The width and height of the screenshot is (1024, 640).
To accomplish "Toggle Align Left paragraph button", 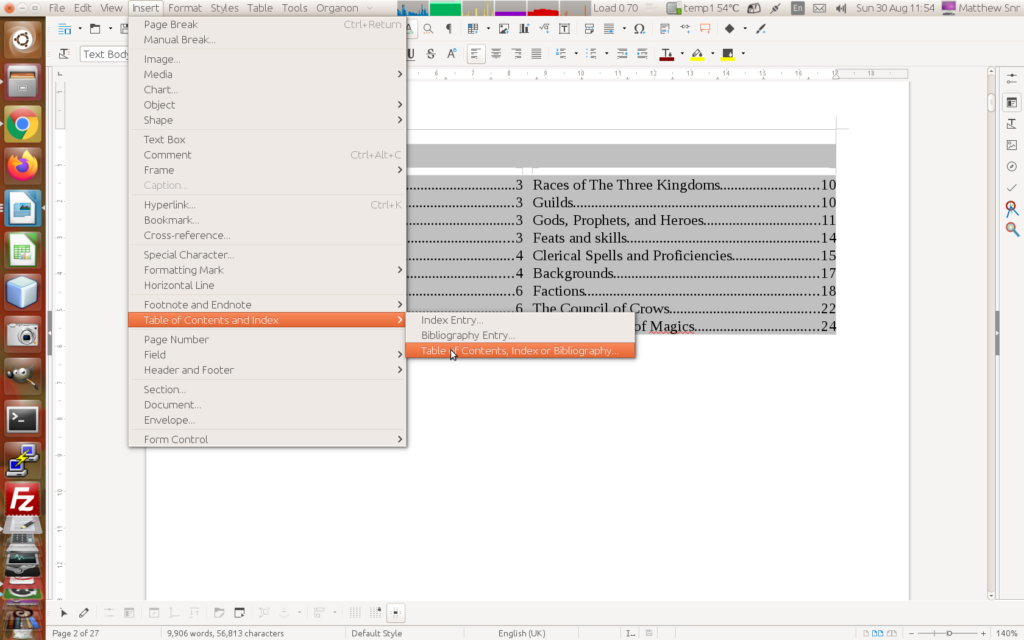I will pyautogui.click(x=476, y=54).
